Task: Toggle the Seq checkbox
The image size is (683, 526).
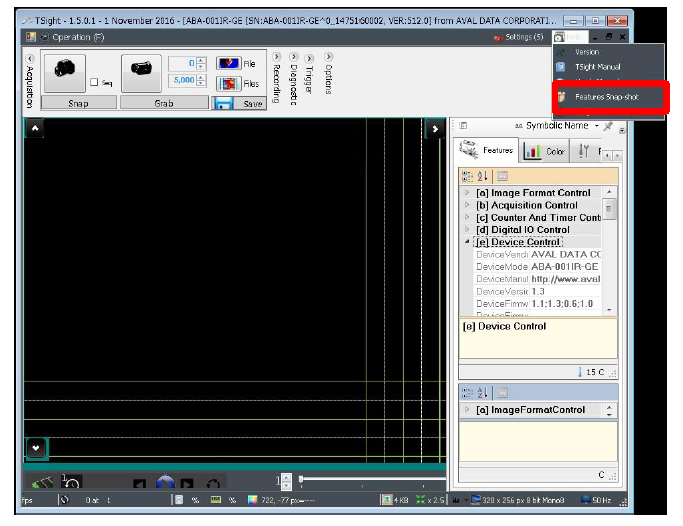Action: click(94, 83)
